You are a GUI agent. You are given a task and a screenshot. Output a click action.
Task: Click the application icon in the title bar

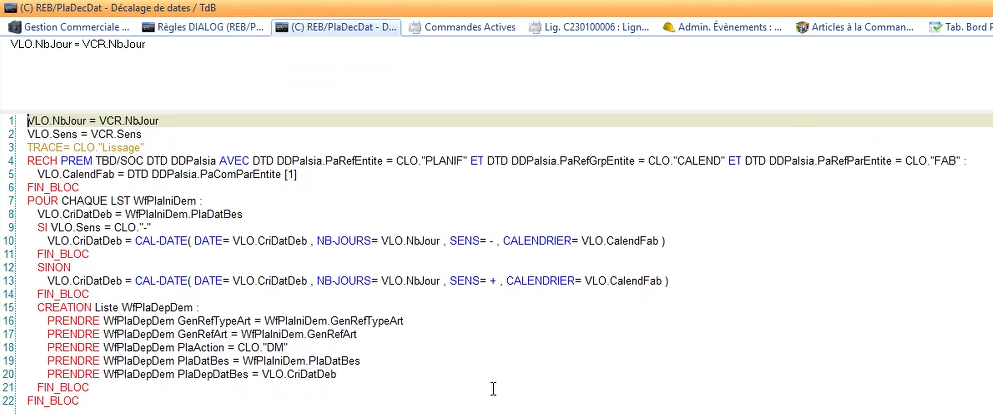tap(10, 8)
